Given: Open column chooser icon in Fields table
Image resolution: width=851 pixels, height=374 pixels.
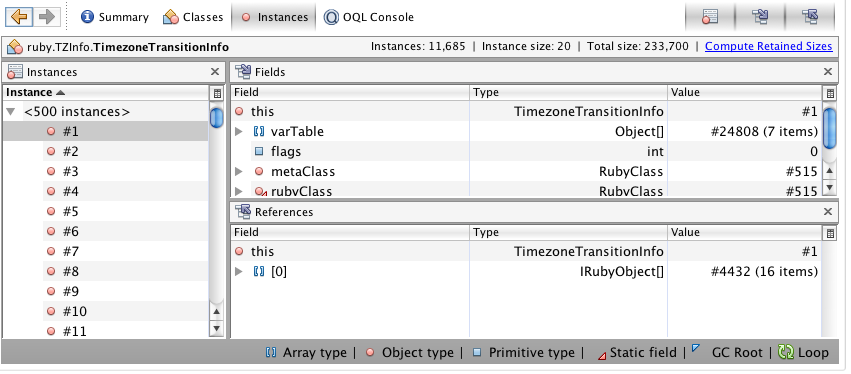Looking at the screenshot, I should tap(830, 93).
